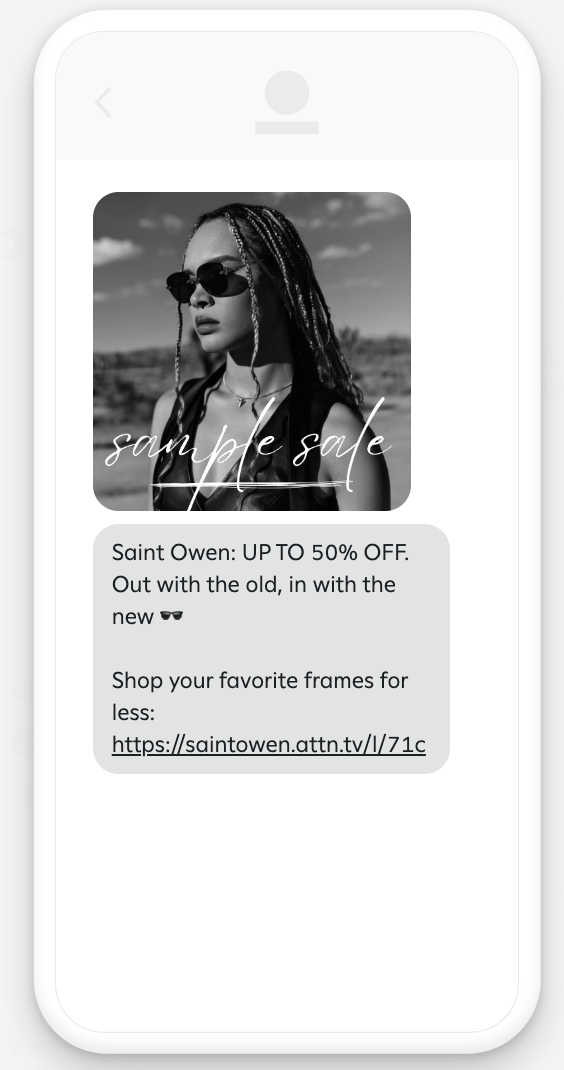Open the contact avatar circle
The height and width of the screenshot is (1070, 564).
tap(287, 93)
